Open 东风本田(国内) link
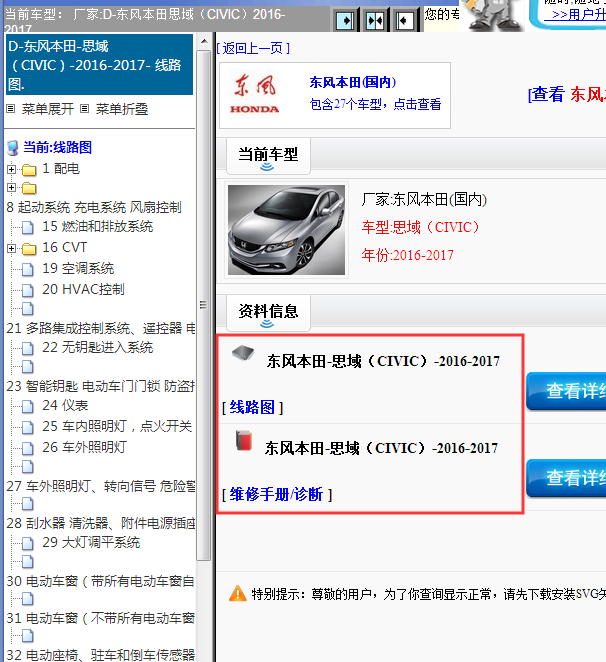606x662 pixels. pos(353,82)
